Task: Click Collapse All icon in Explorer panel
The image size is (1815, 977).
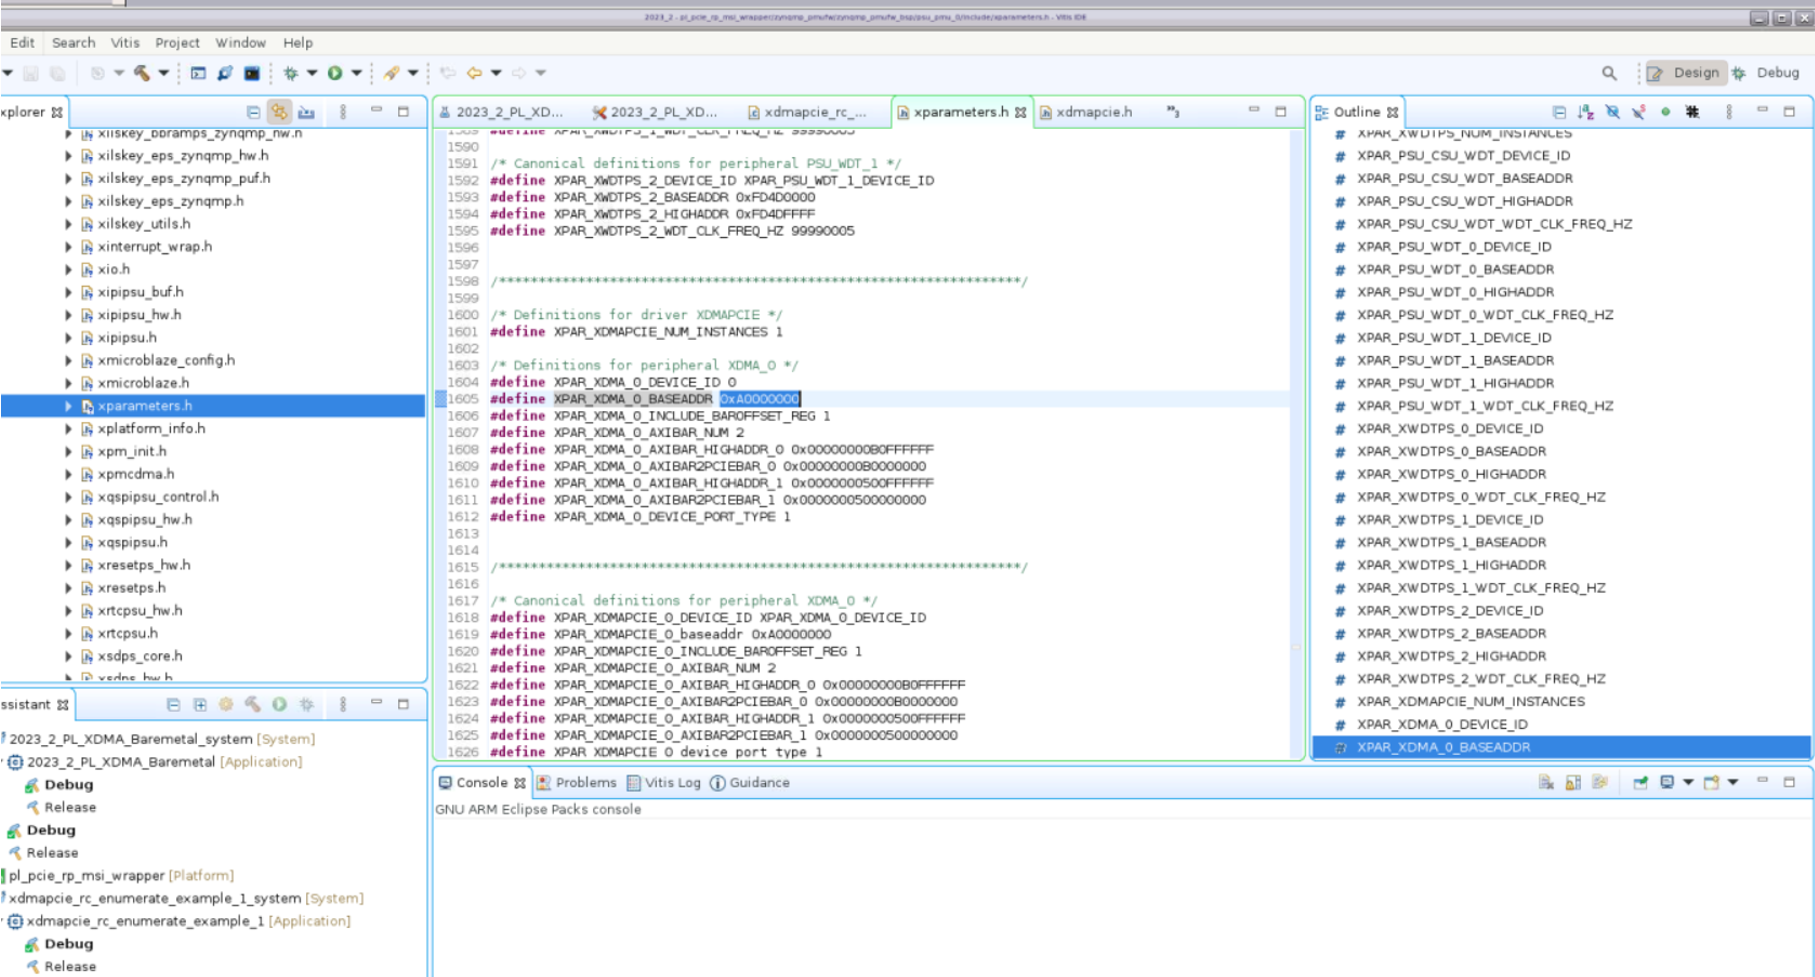Action: point(253,112)
